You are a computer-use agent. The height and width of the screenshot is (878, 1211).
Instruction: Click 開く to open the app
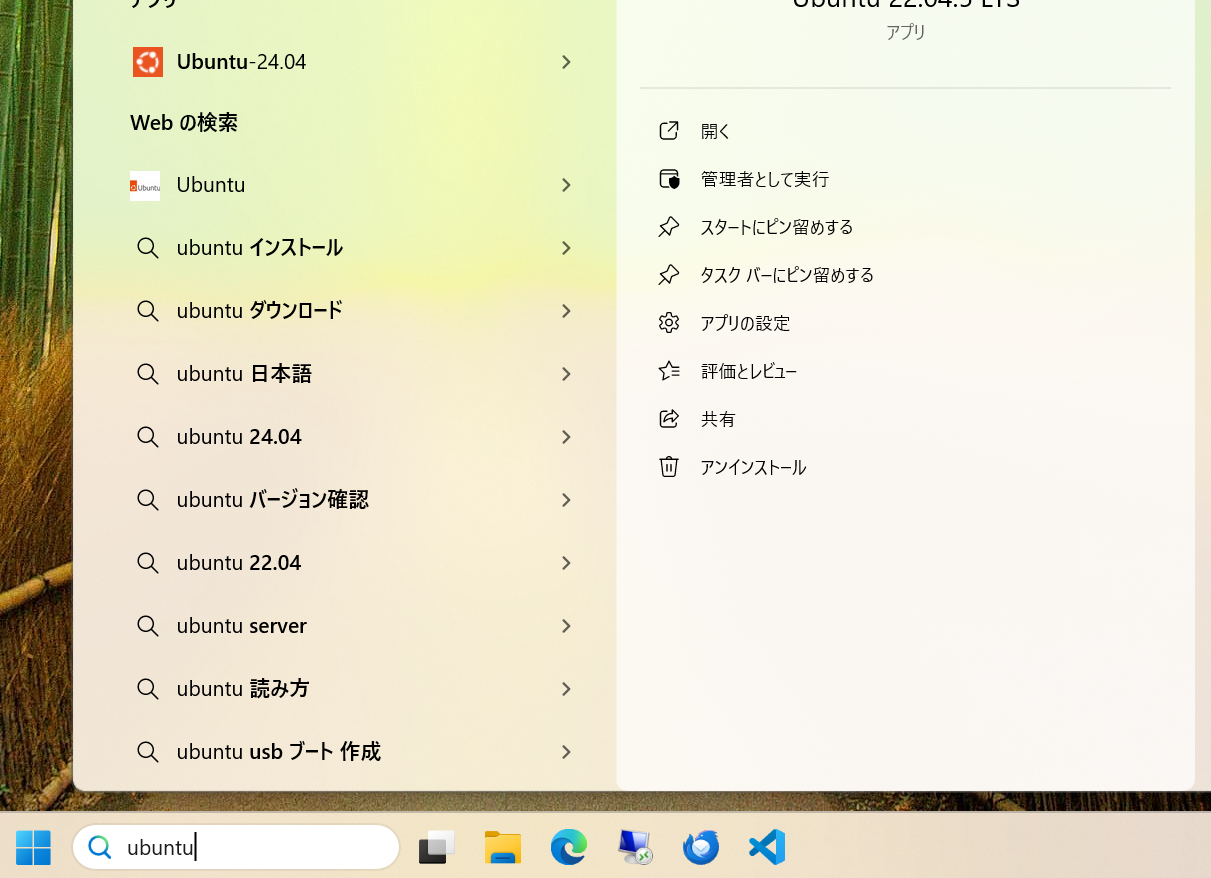[x=715, y=130]
